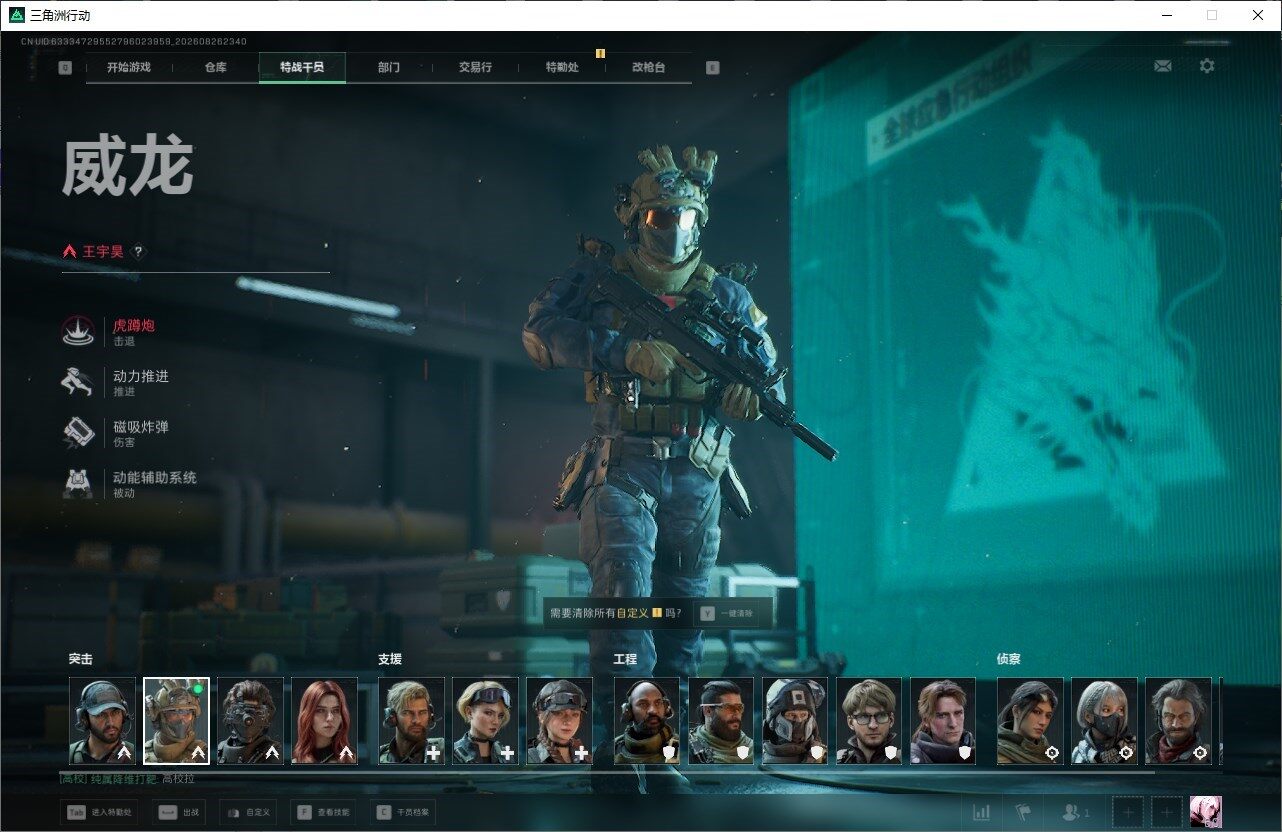Select the red-haired assault operator portrait
The image size is (1282, 832).
click(324, 721)
